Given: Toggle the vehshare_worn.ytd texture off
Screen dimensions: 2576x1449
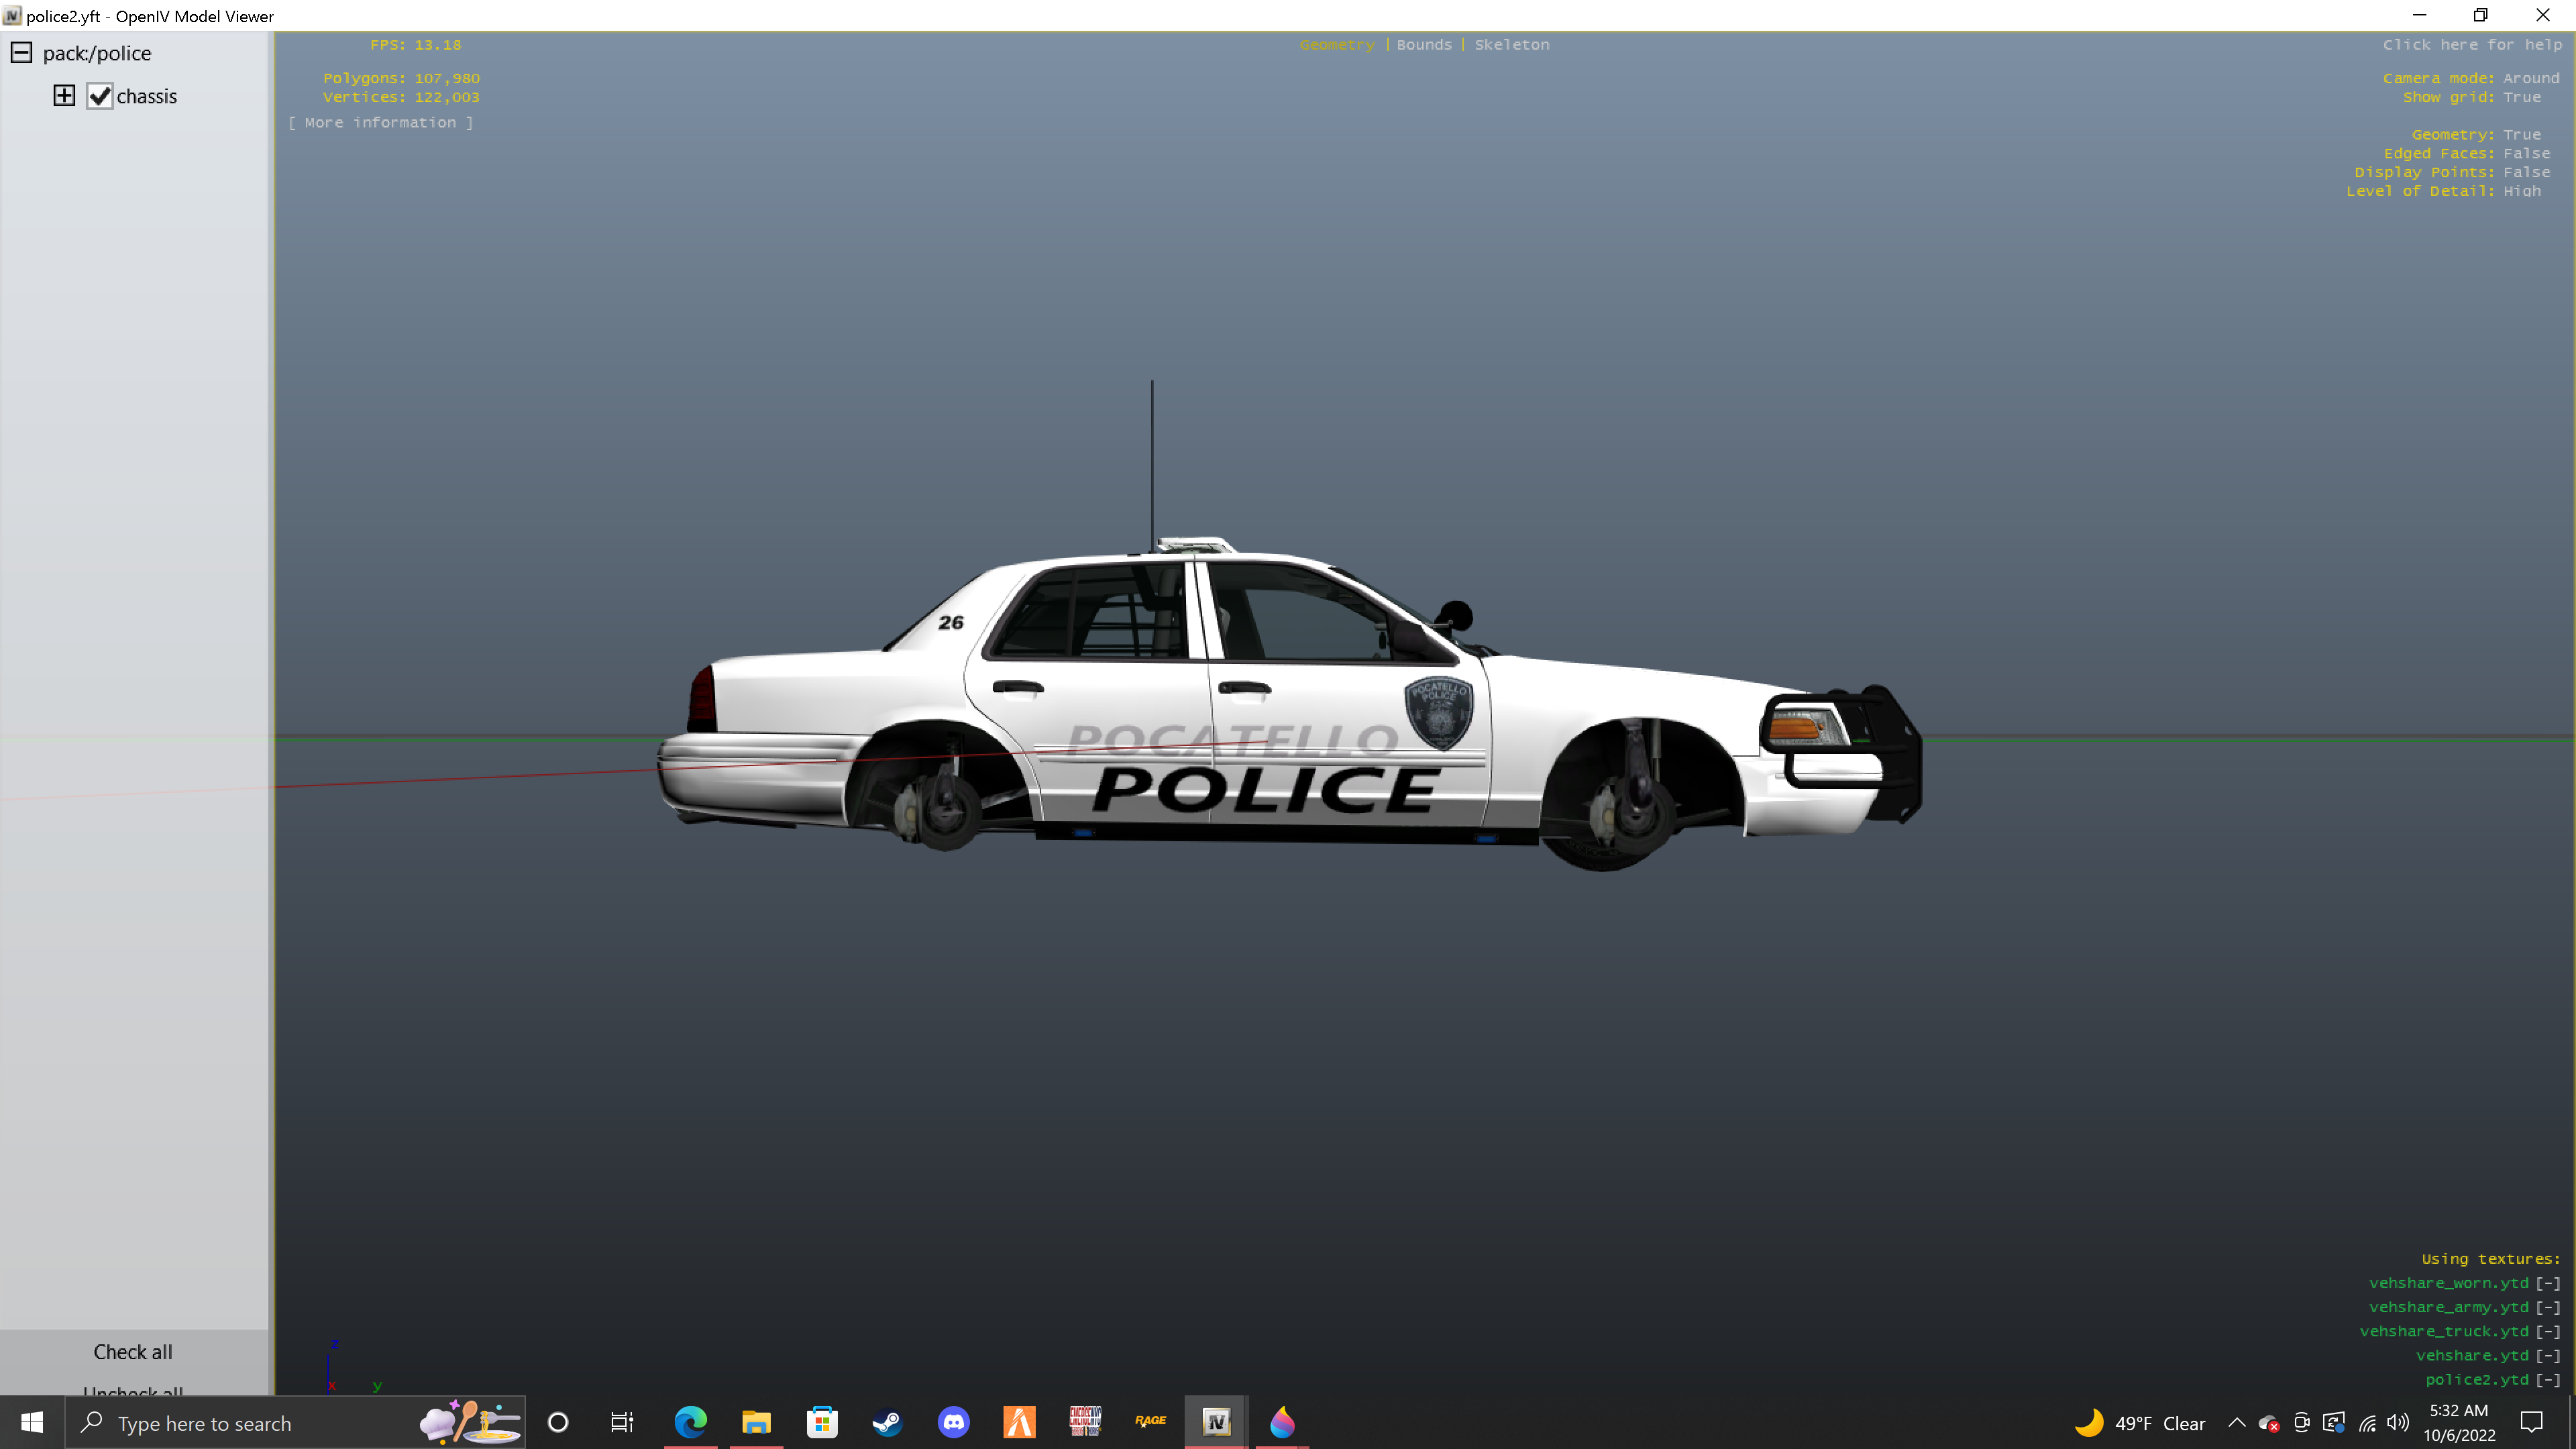Looking at the screenshot, I should tap(2547, 1283).
